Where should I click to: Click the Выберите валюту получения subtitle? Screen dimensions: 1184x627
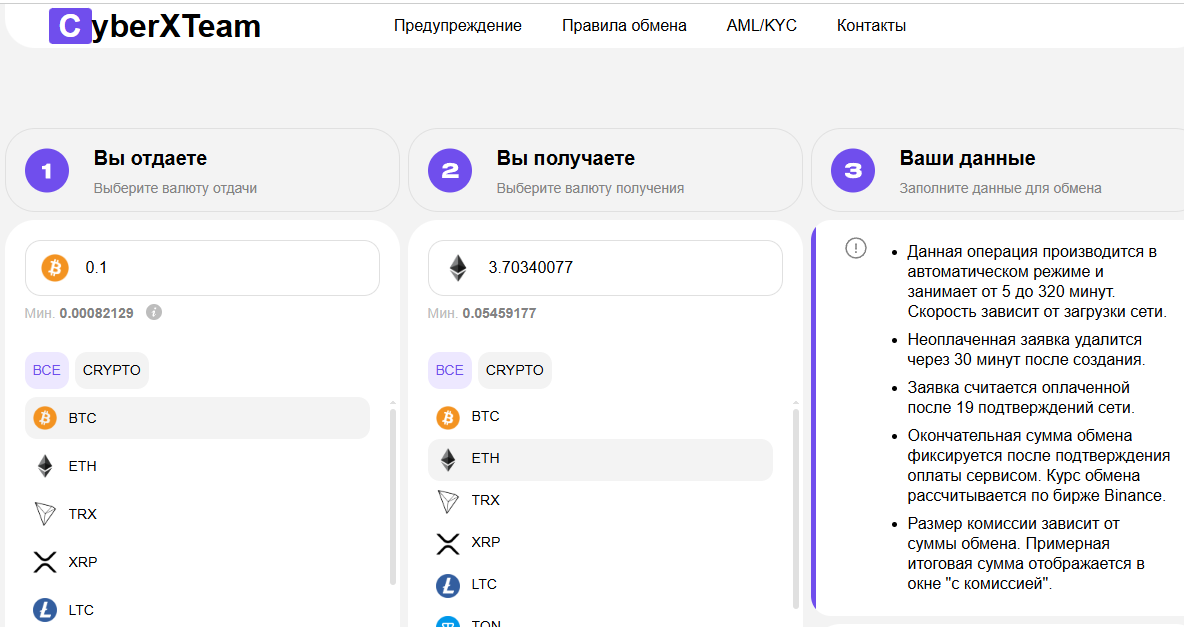590,188
